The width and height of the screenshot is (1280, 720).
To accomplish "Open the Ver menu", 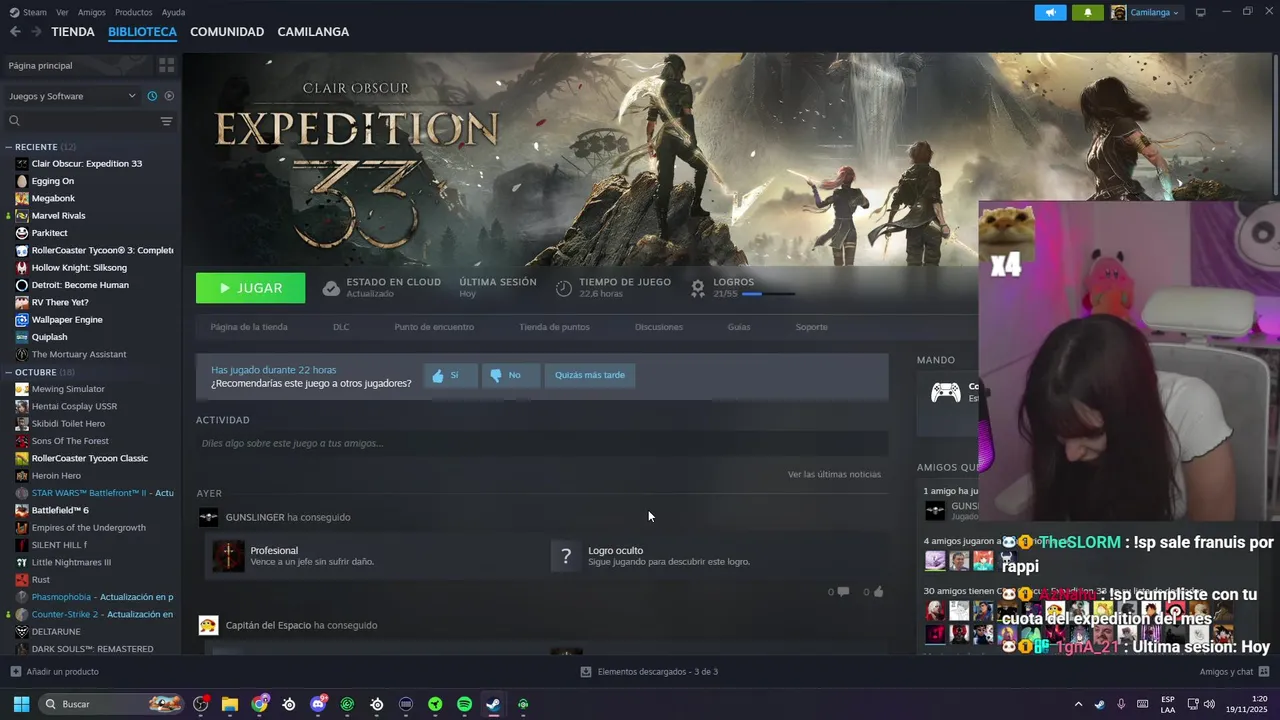I will pyautogui.click(x=62, y=12).
